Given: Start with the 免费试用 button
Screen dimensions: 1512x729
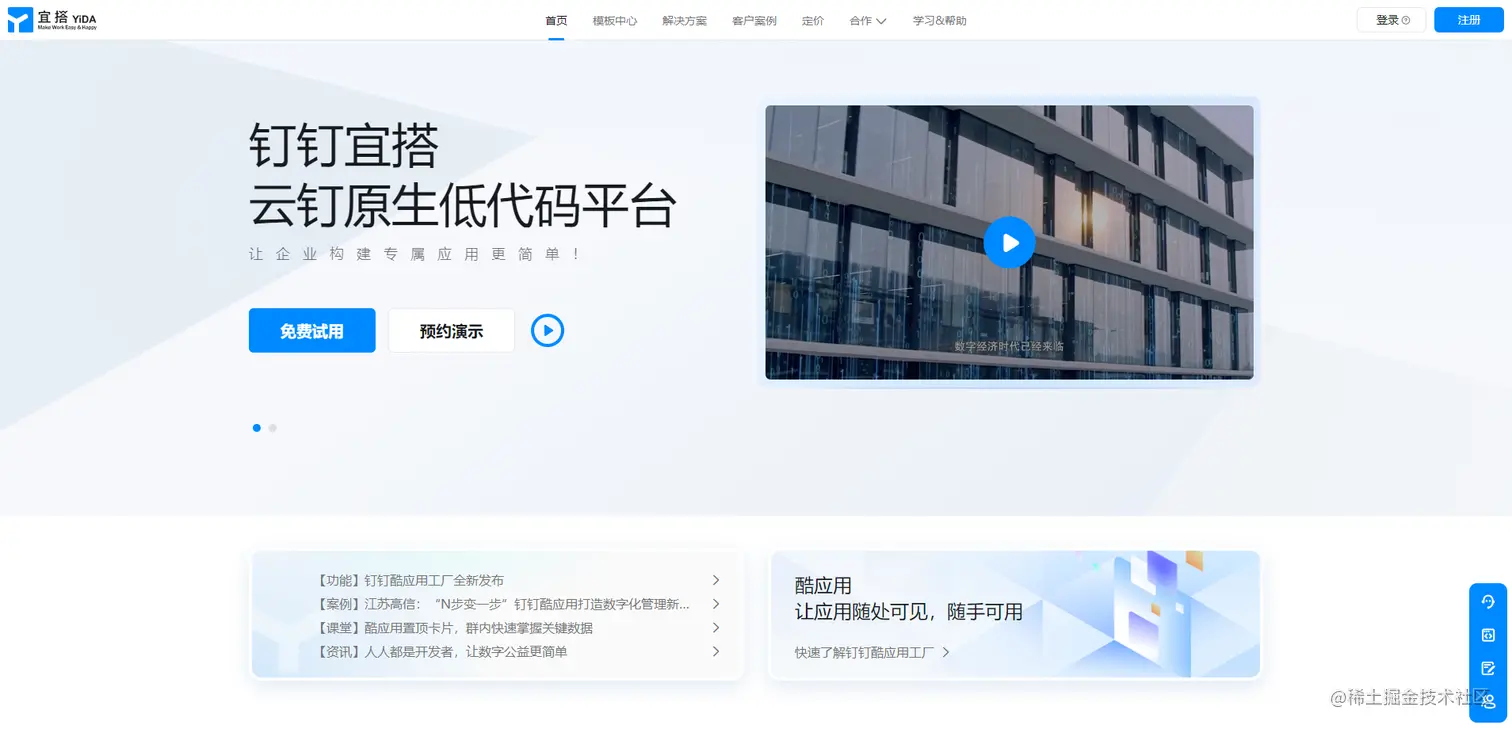Looking at the screenshot, I should click(x=312, y=330).
